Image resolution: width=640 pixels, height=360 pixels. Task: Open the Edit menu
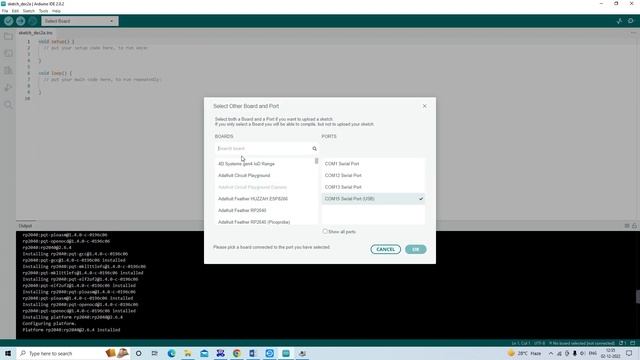15,11
